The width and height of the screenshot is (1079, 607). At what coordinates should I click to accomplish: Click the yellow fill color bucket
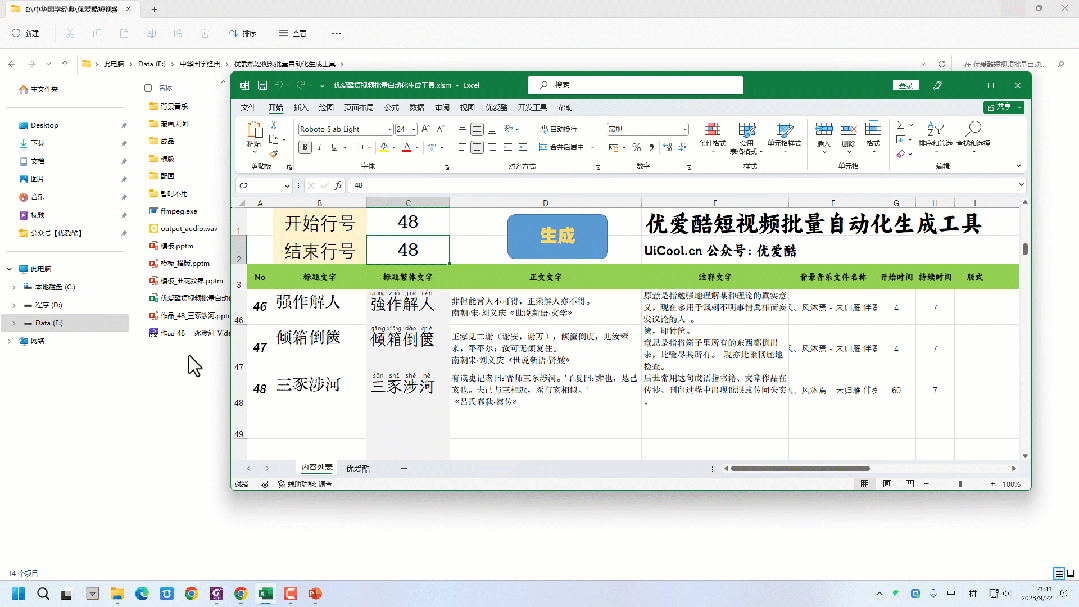tap(384, 147)
